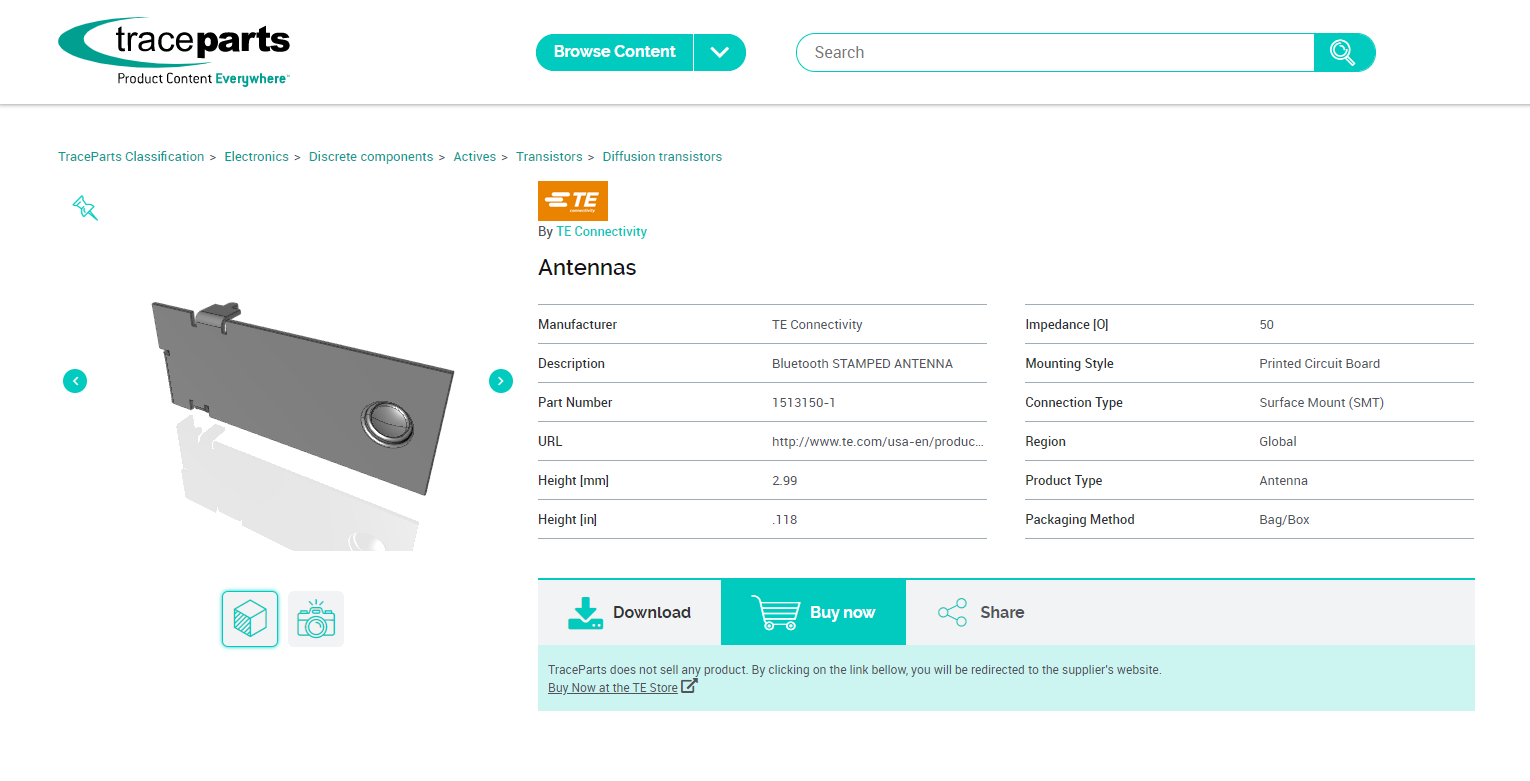
Task: Click the TraceParts logo
Action: 174,51
